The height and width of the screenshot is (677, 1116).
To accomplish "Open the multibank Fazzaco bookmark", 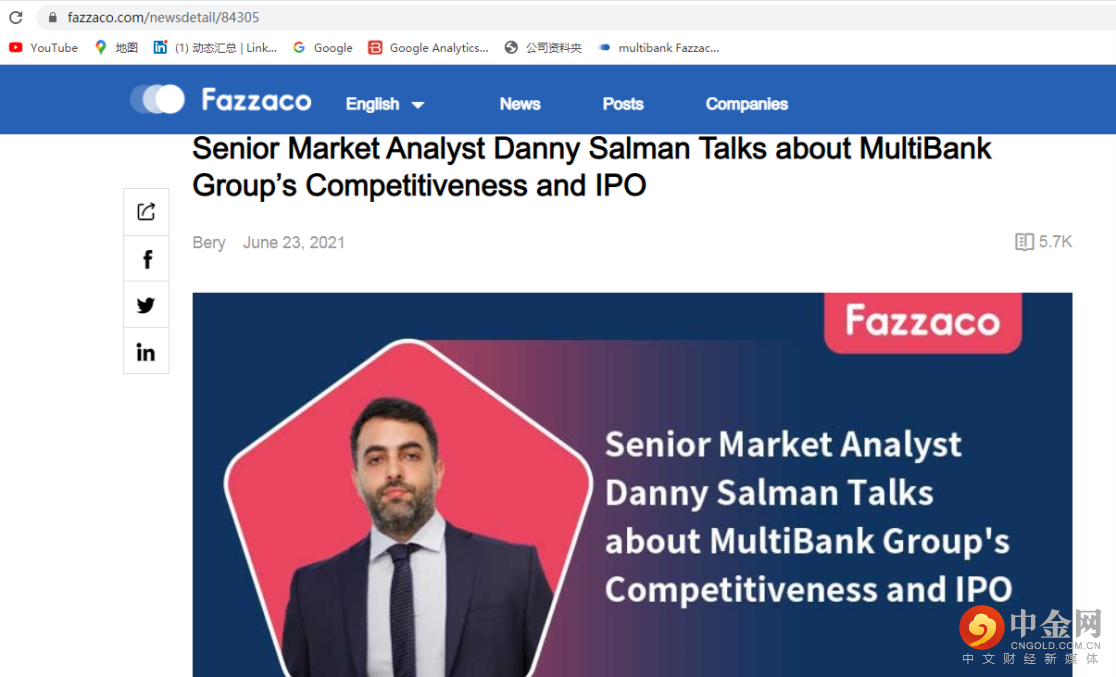I will [658, 47].
